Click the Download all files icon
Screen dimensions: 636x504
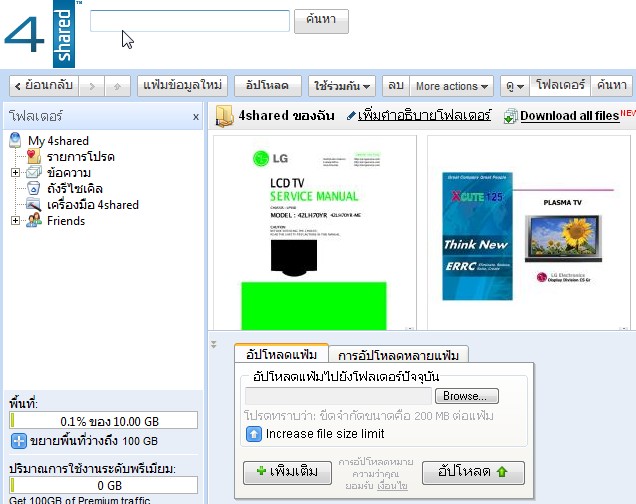pyautogui.click(x=510, y=116)
